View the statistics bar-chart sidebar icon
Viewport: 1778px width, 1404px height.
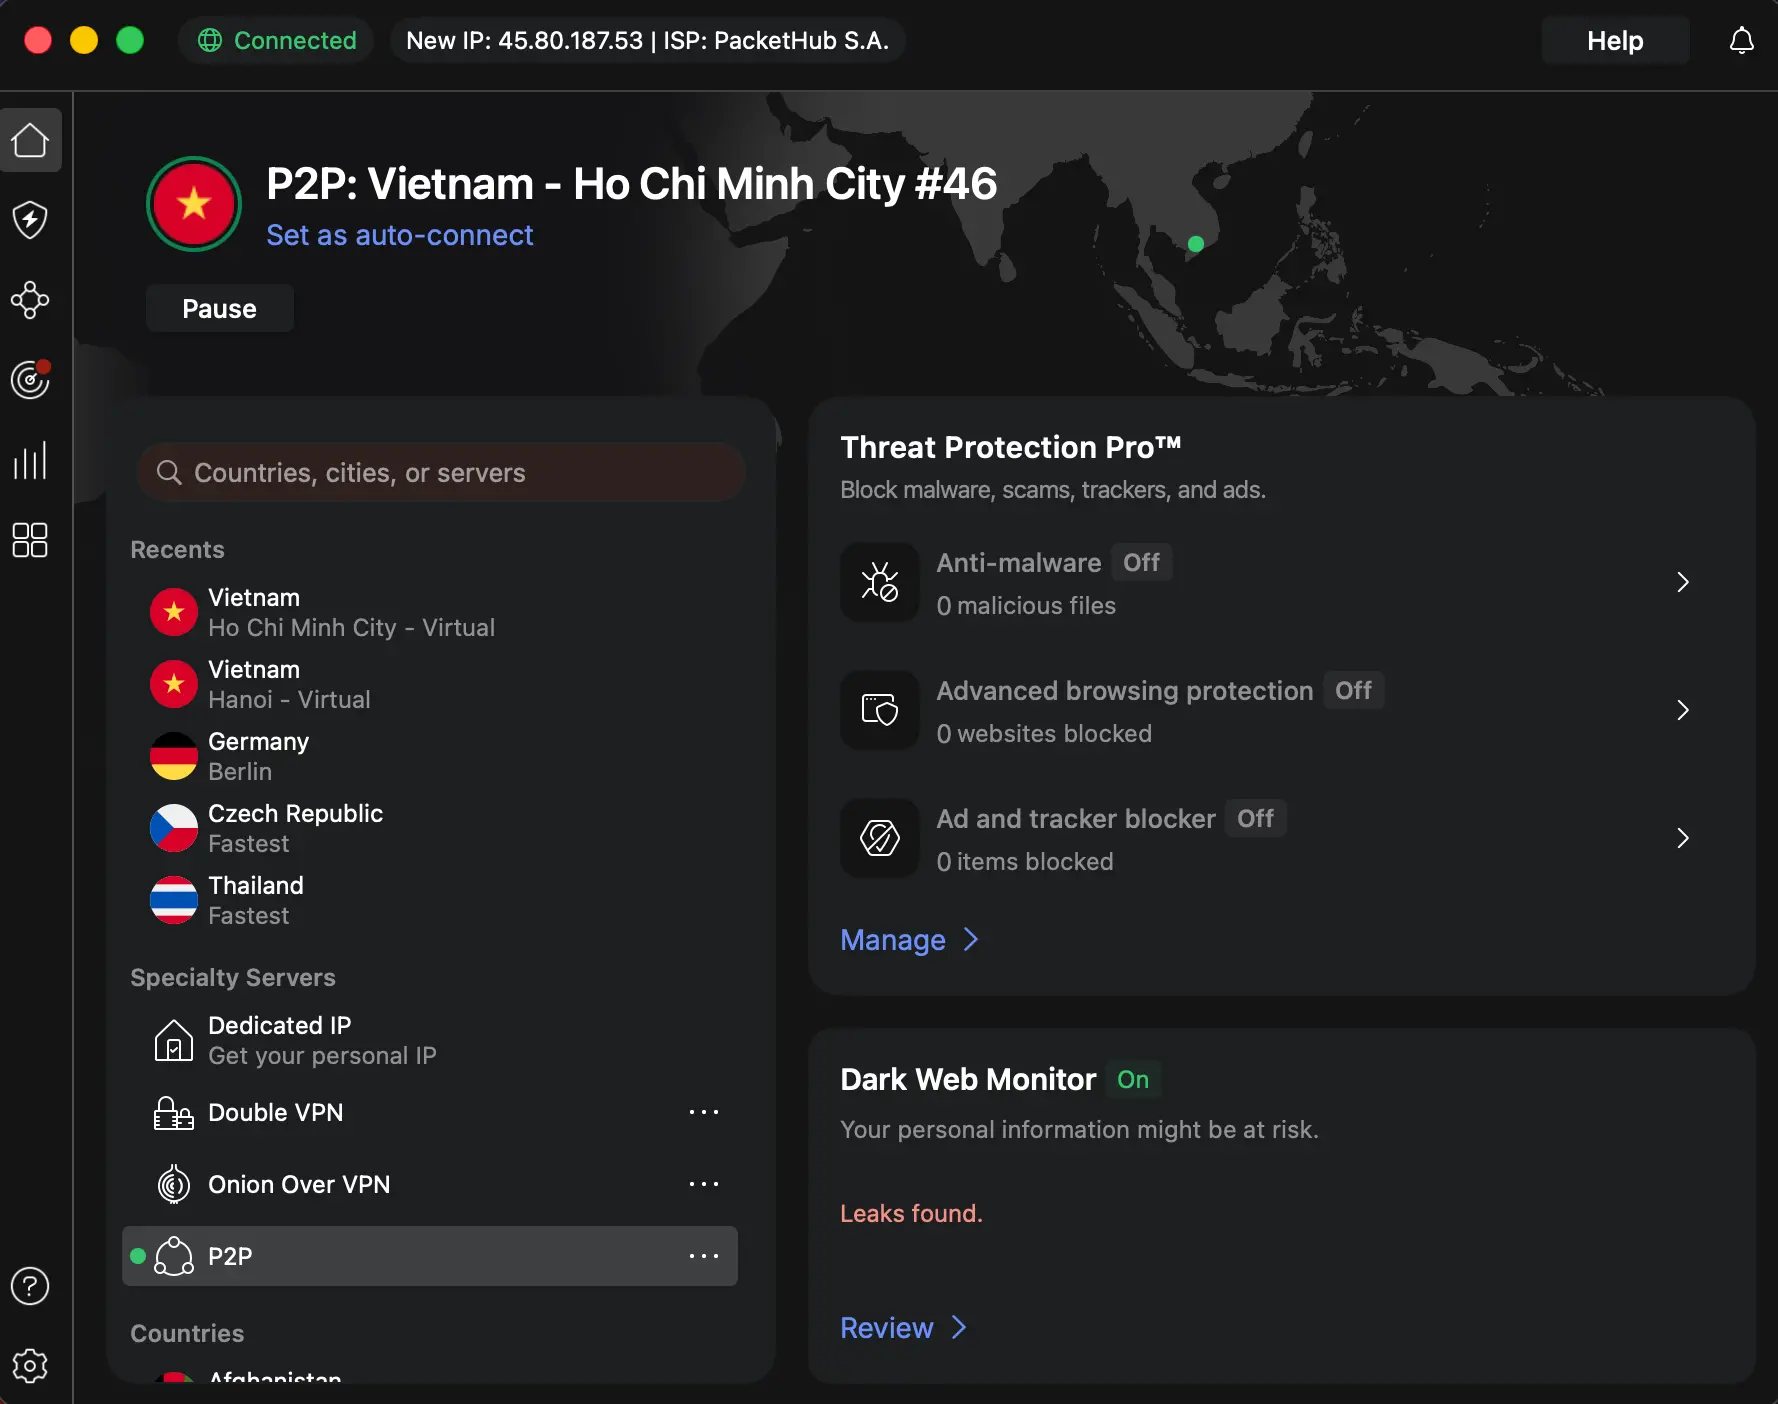(x=31, y=460)
